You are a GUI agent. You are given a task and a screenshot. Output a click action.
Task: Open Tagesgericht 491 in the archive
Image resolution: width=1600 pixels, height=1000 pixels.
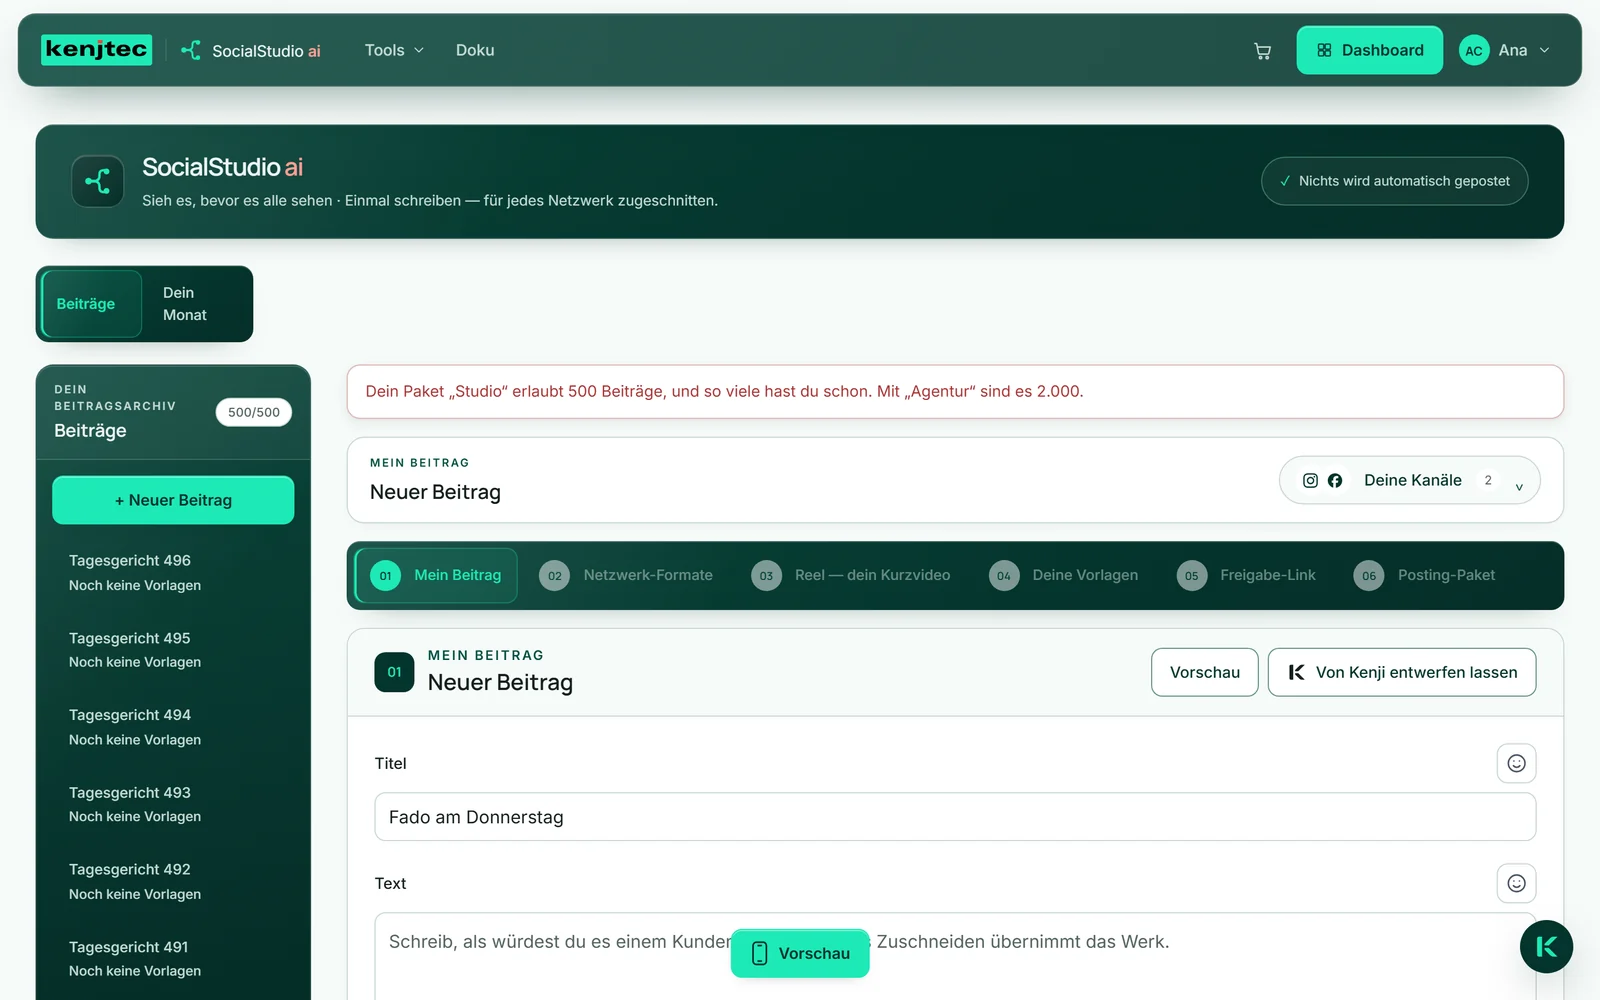(x=173, y=958)
